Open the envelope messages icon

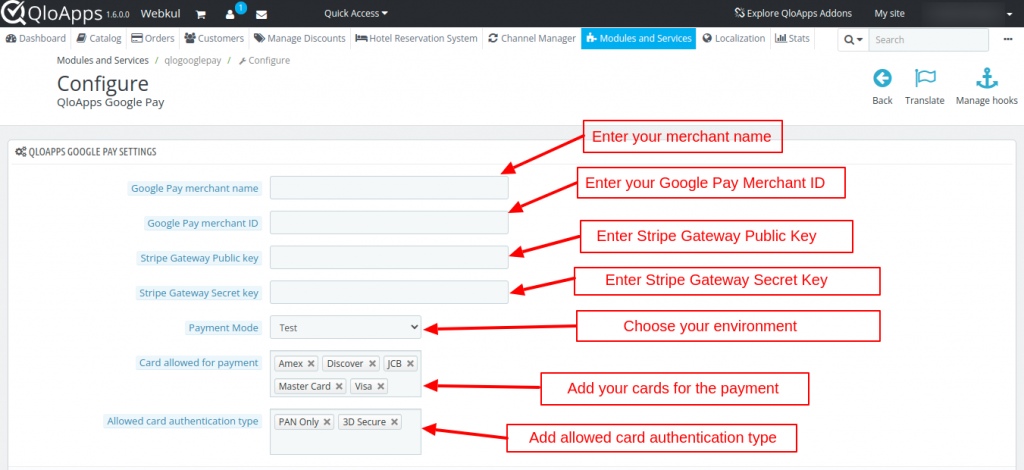[x=261, y=14]
